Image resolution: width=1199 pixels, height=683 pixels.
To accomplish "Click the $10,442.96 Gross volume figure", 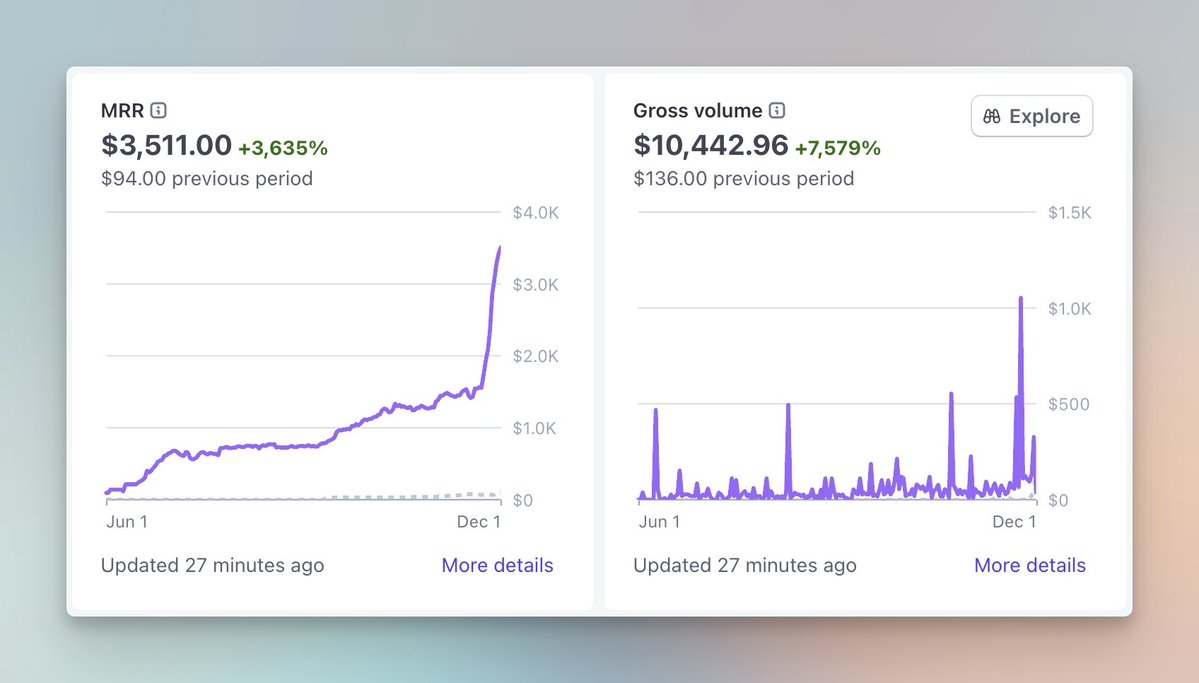I will click(x=712, y=145).
